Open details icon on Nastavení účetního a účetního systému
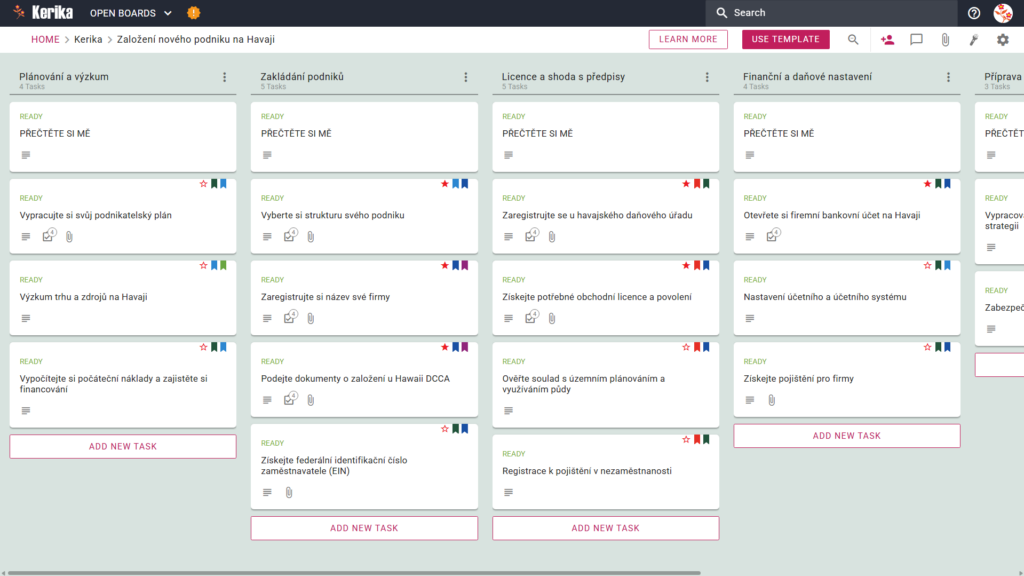 point(750,318)
